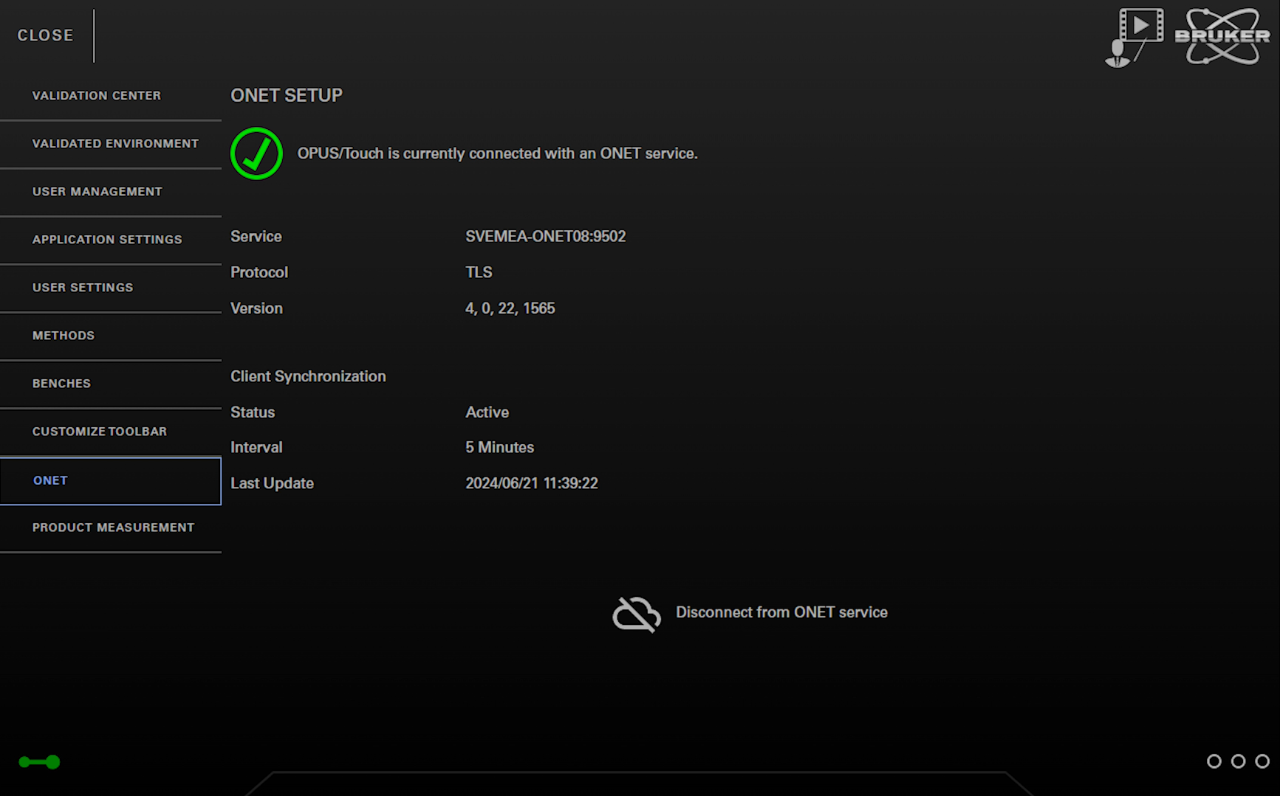
Task: Close the setup screen via CLOSE
Action: 46,35
